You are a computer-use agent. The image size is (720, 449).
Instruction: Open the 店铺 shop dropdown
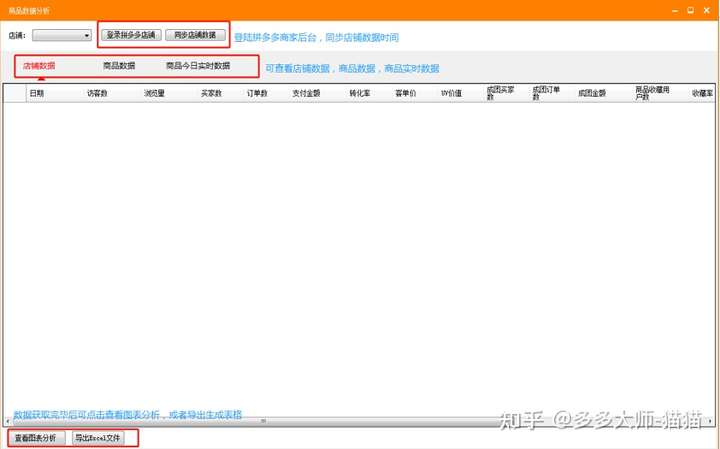62,35
